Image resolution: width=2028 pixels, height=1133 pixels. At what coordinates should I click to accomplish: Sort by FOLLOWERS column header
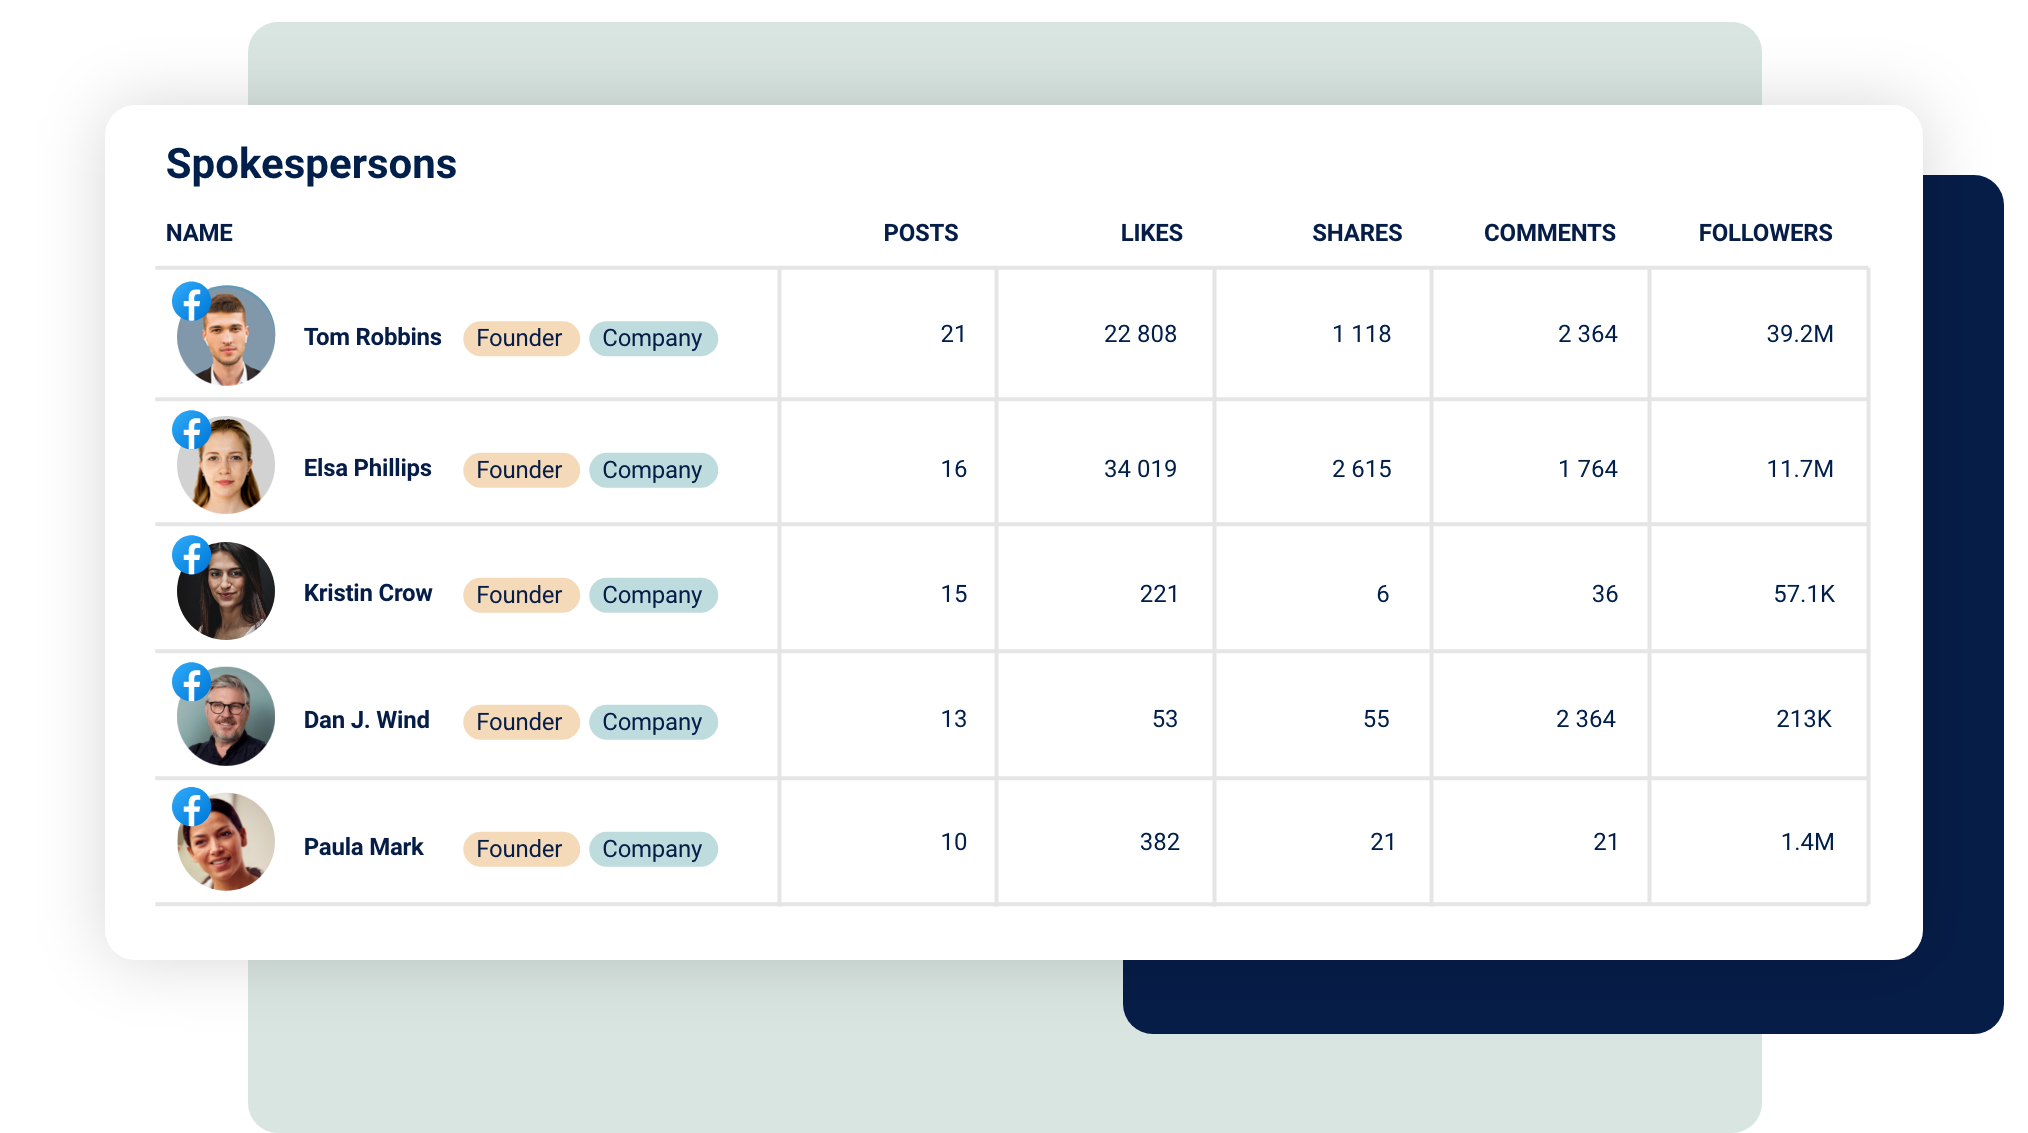coord(1765,232)
